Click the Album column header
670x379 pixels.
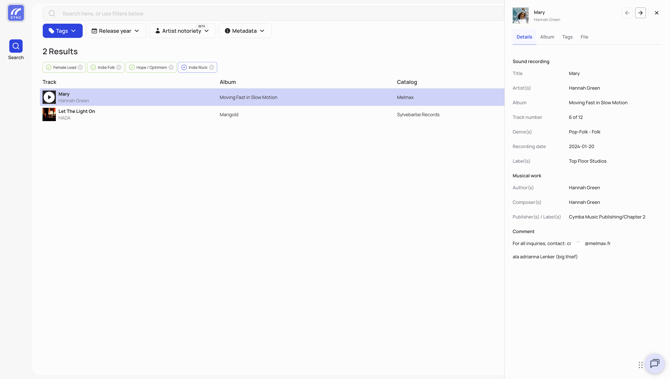pyautogui.click(x=228, y=82)
